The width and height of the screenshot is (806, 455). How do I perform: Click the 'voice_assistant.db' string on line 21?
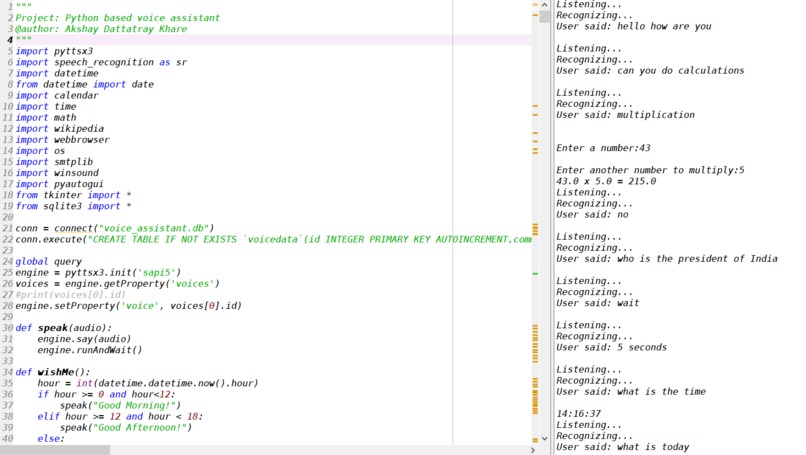154,228
